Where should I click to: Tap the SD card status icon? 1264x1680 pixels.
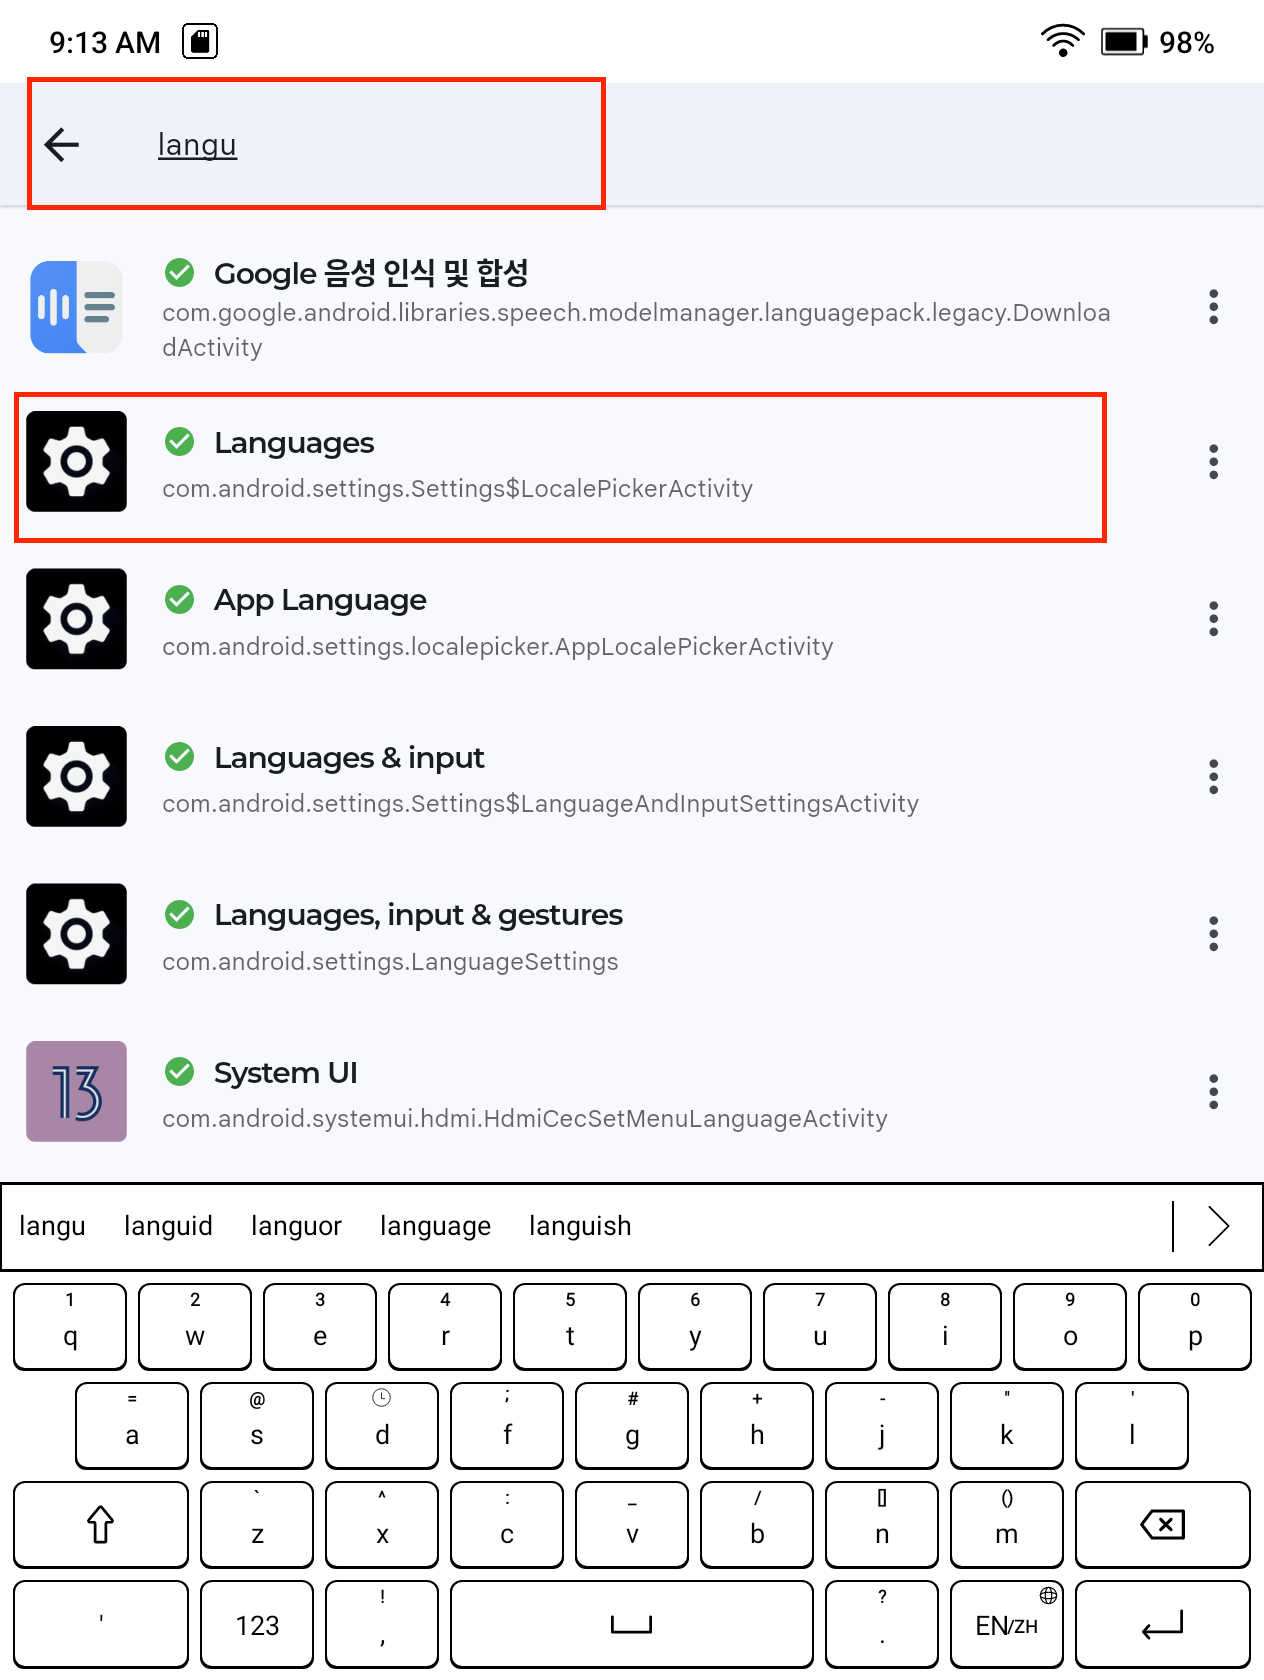(200, 42)
